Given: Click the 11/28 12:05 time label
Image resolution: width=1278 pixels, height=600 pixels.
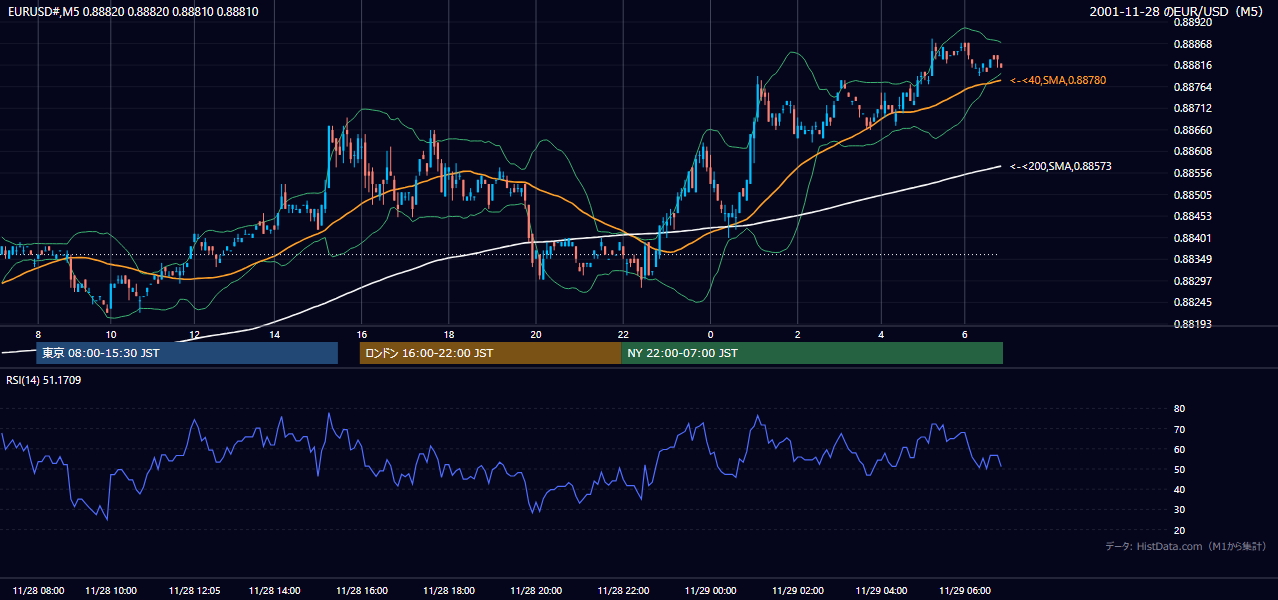Looking at the screenshot, I should point(195,590).
